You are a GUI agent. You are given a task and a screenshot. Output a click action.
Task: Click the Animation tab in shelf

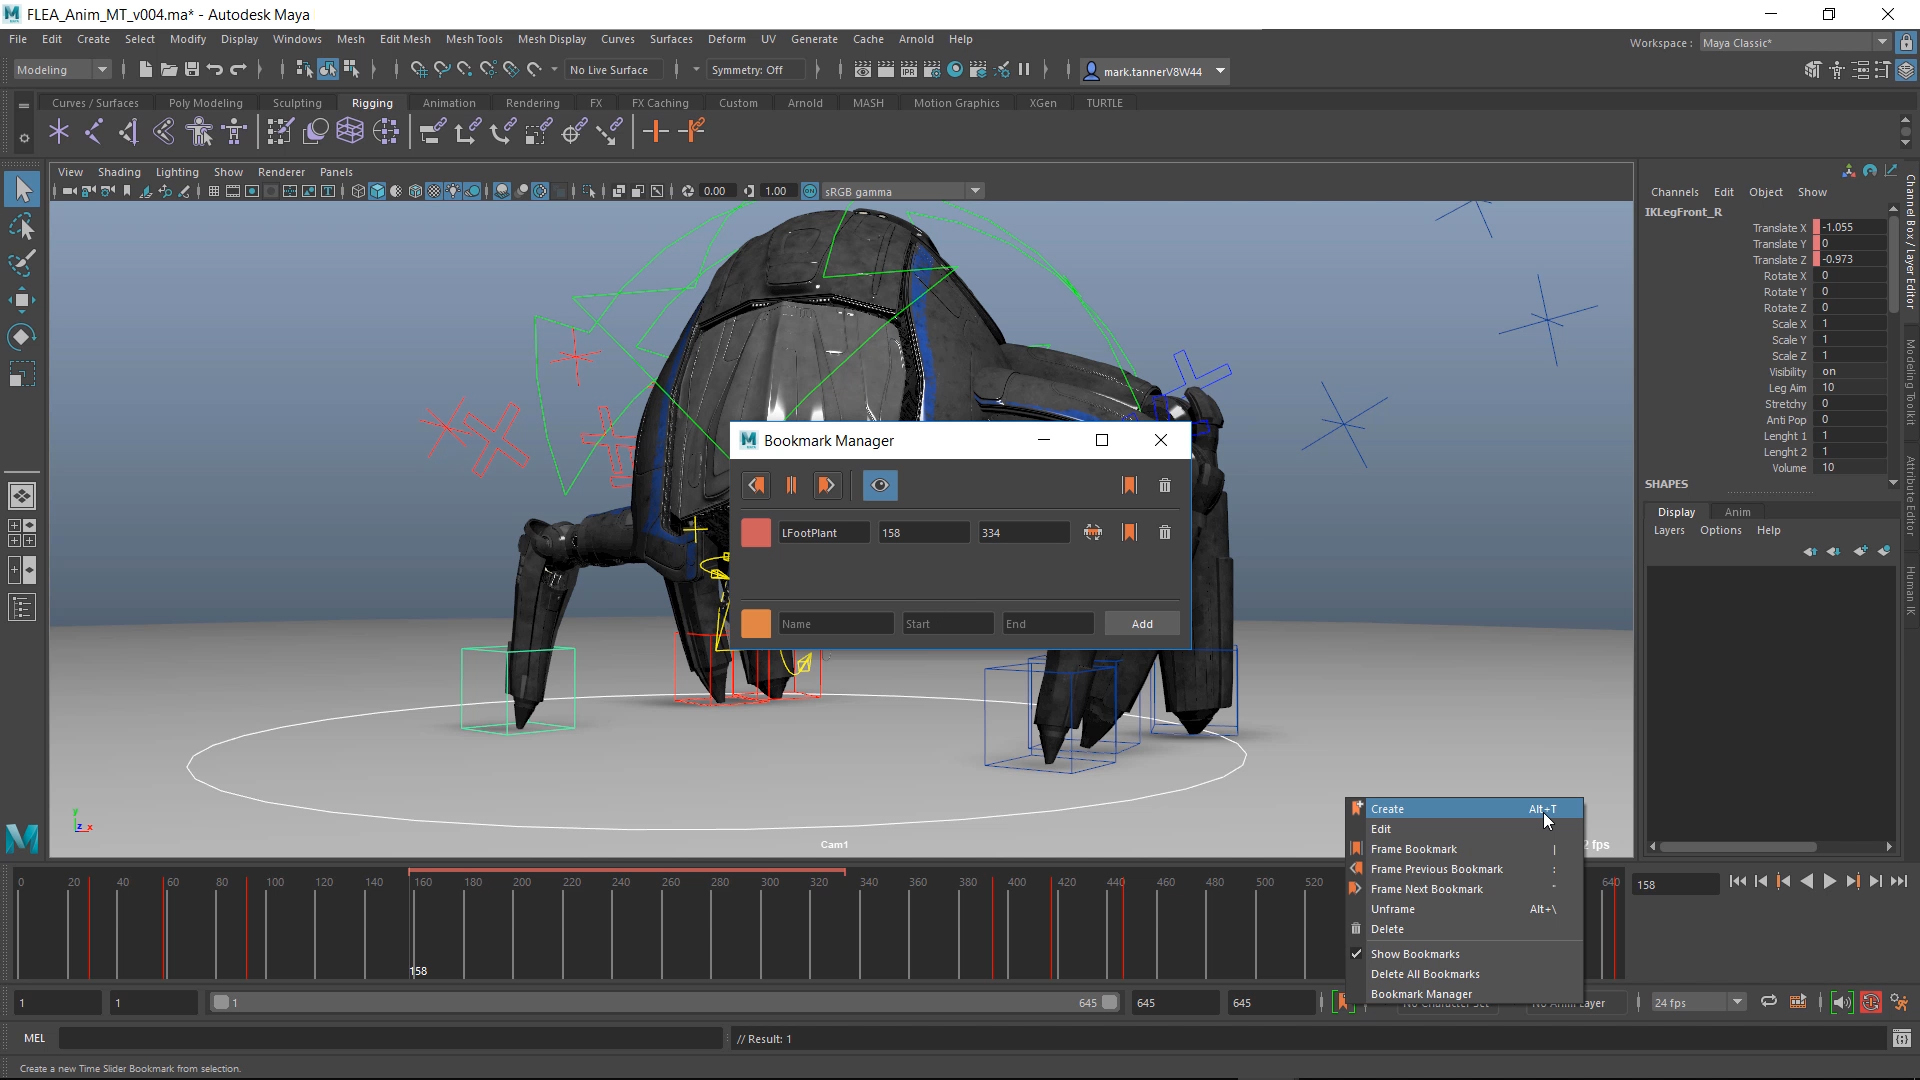click(448, 103)
